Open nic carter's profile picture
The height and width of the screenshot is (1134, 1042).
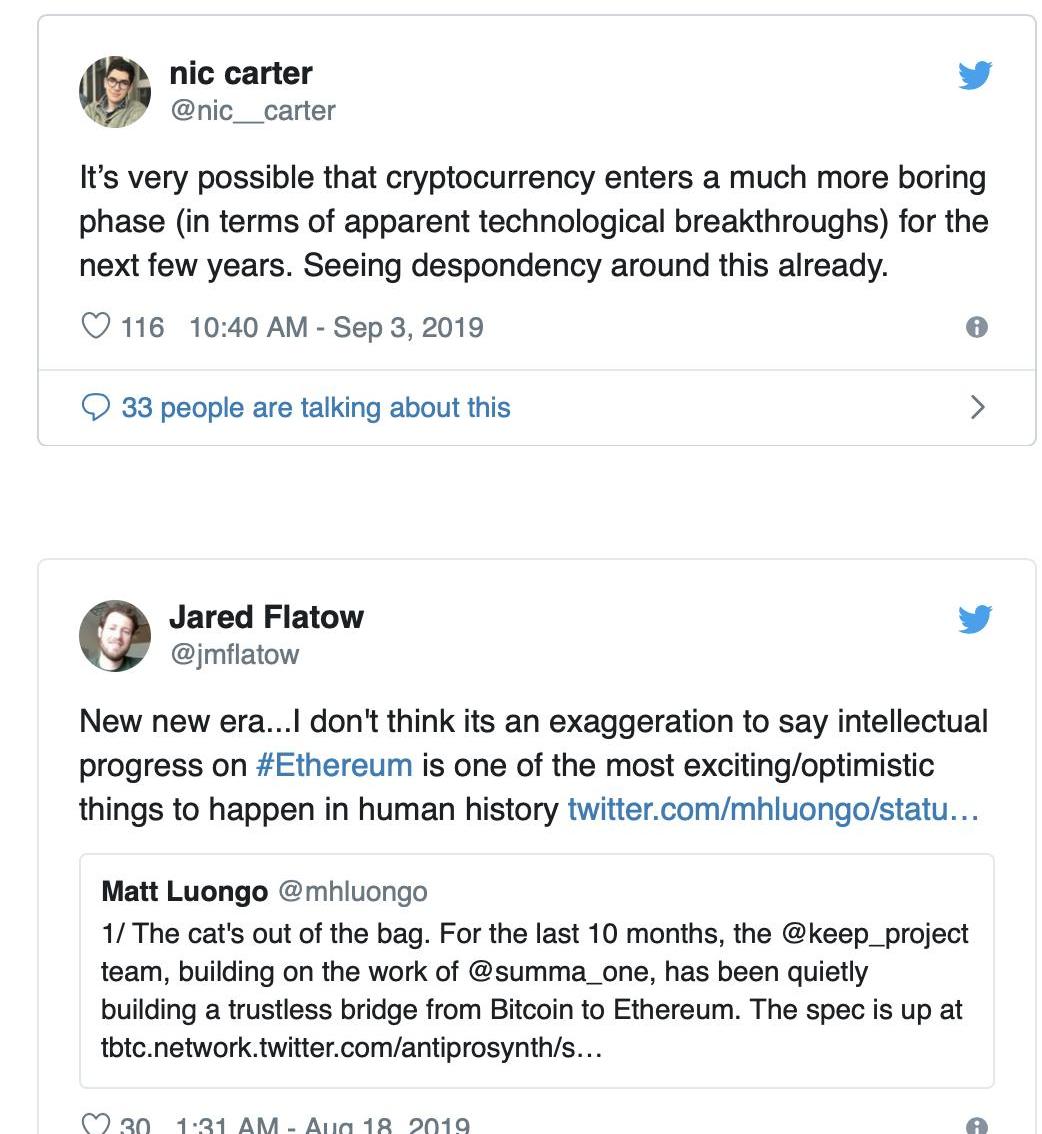coord(115,91)
